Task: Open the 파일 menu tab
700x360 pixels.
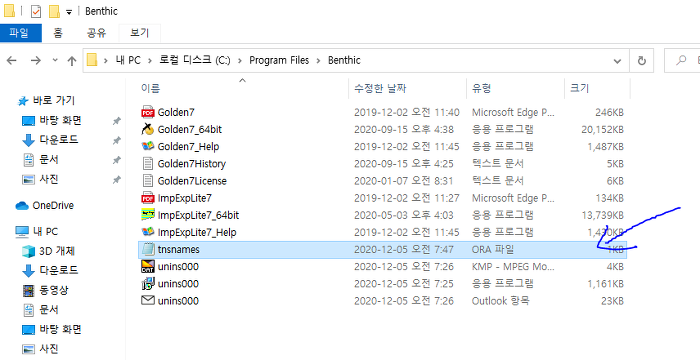Action: pyautogui.click(x=21, y=33)
